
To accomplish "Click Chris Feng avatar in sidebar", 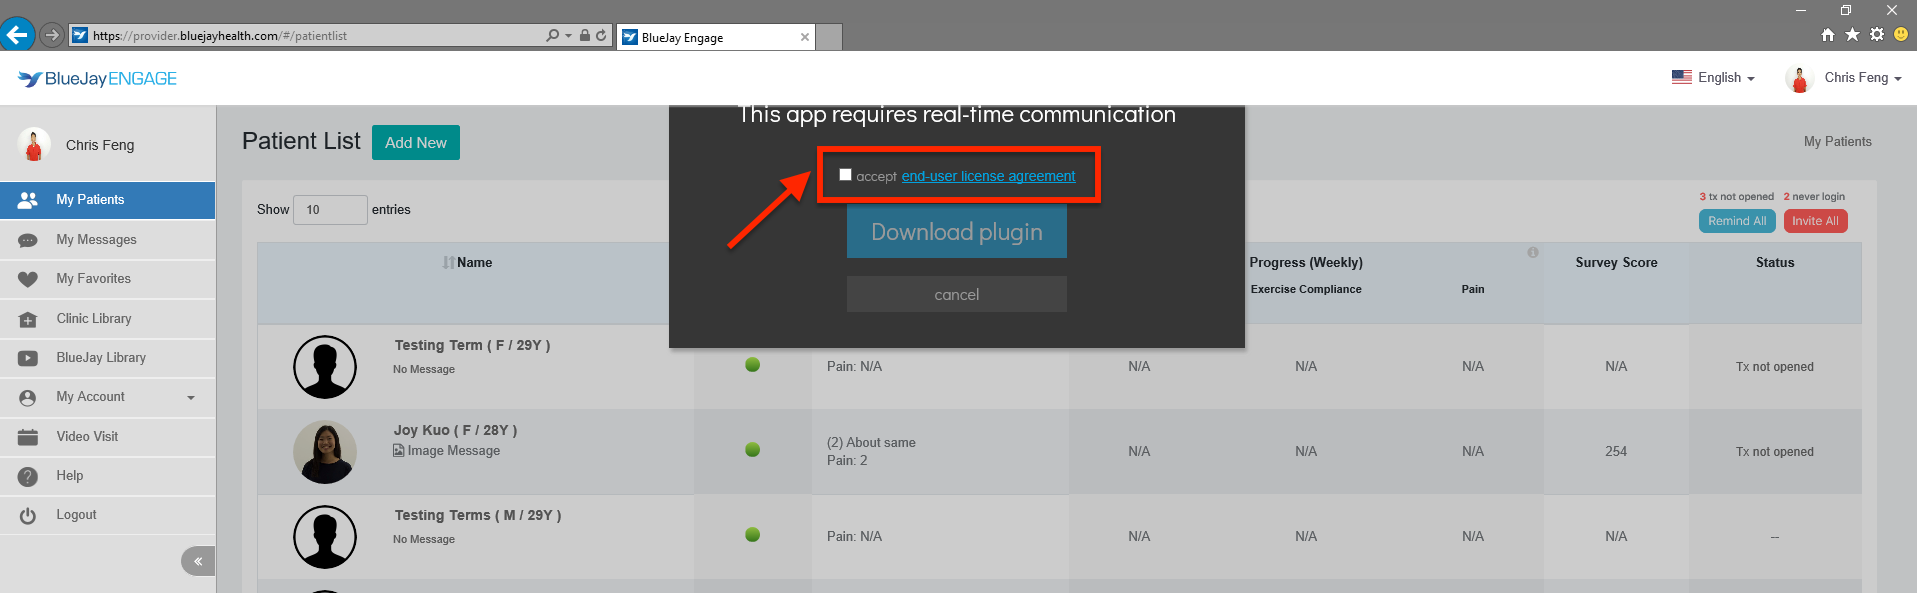I will pyautogui.click(x=34, y=145).
